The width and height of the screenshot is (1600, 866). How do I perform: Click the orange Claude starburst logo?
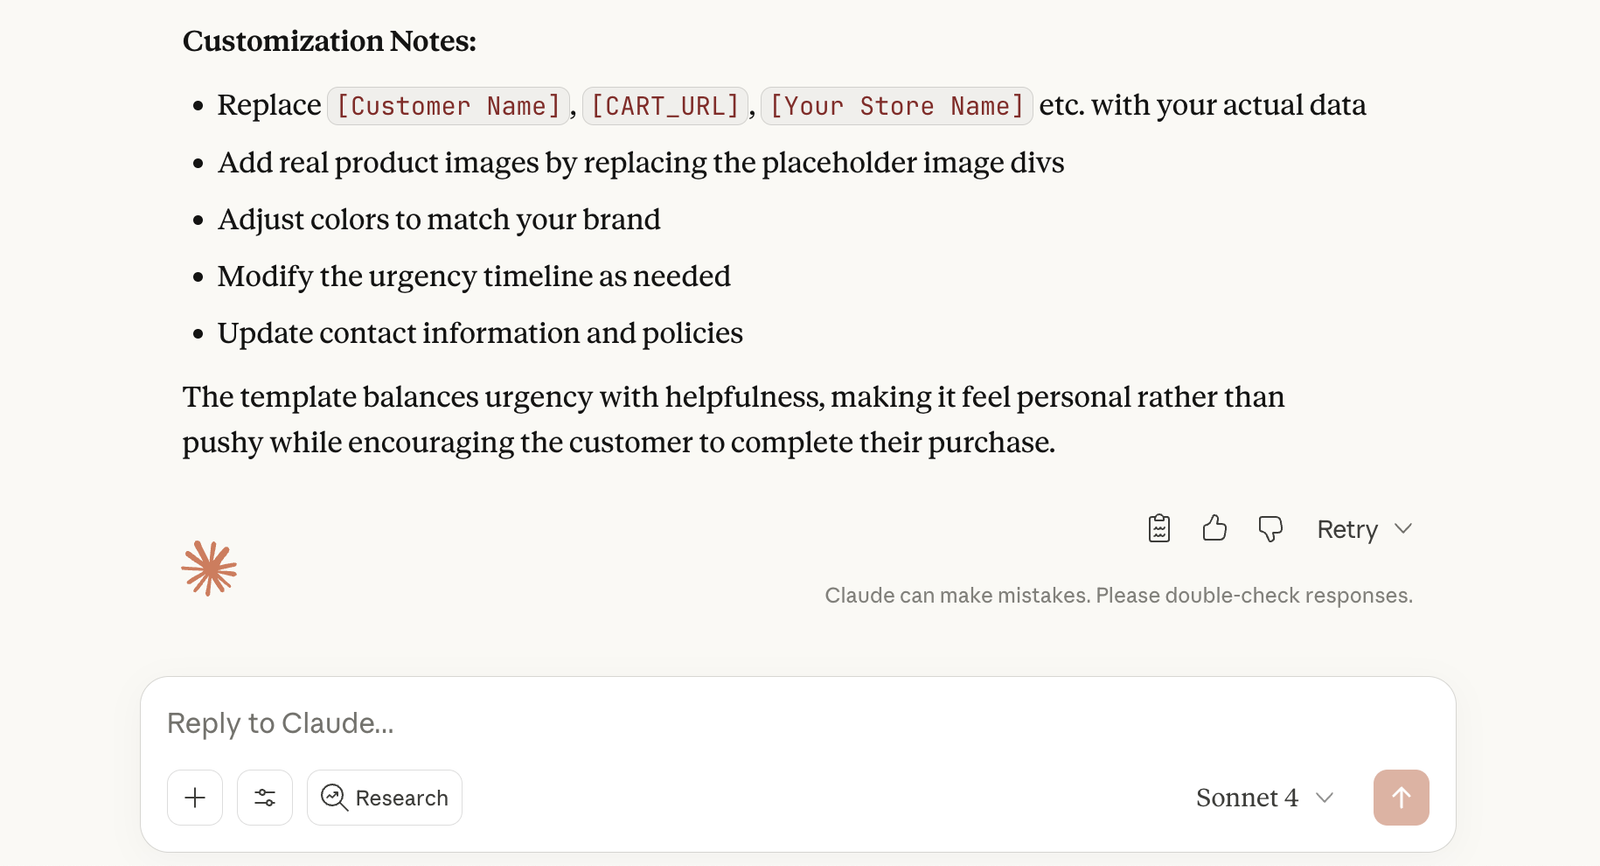[209, 569]
